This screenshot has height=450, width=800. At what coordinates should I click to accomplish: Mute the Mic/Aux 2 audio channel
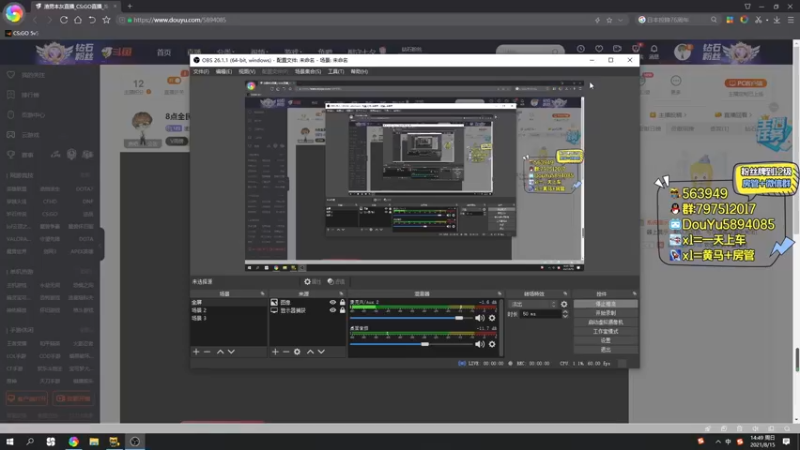point(480,318)
